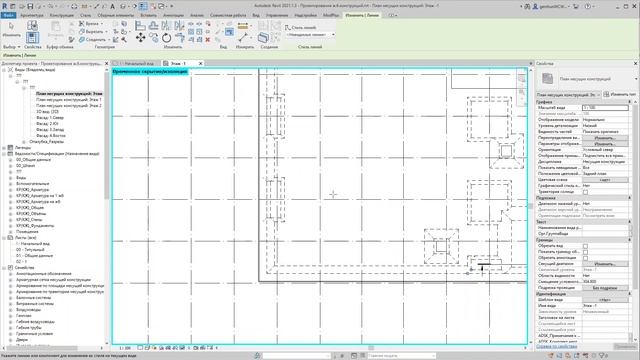Viewport: 640px width, 360px height.
Task: Select the Modify arrow tool
Action: click(x=11, y=27)
